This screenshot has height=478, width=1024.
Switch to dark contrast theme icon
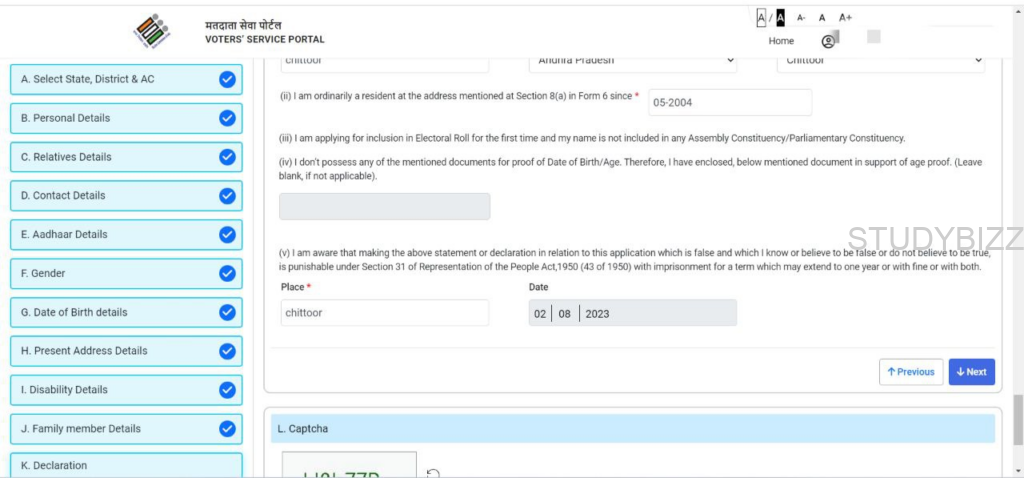pyautogui.click(x=780, y=17)
